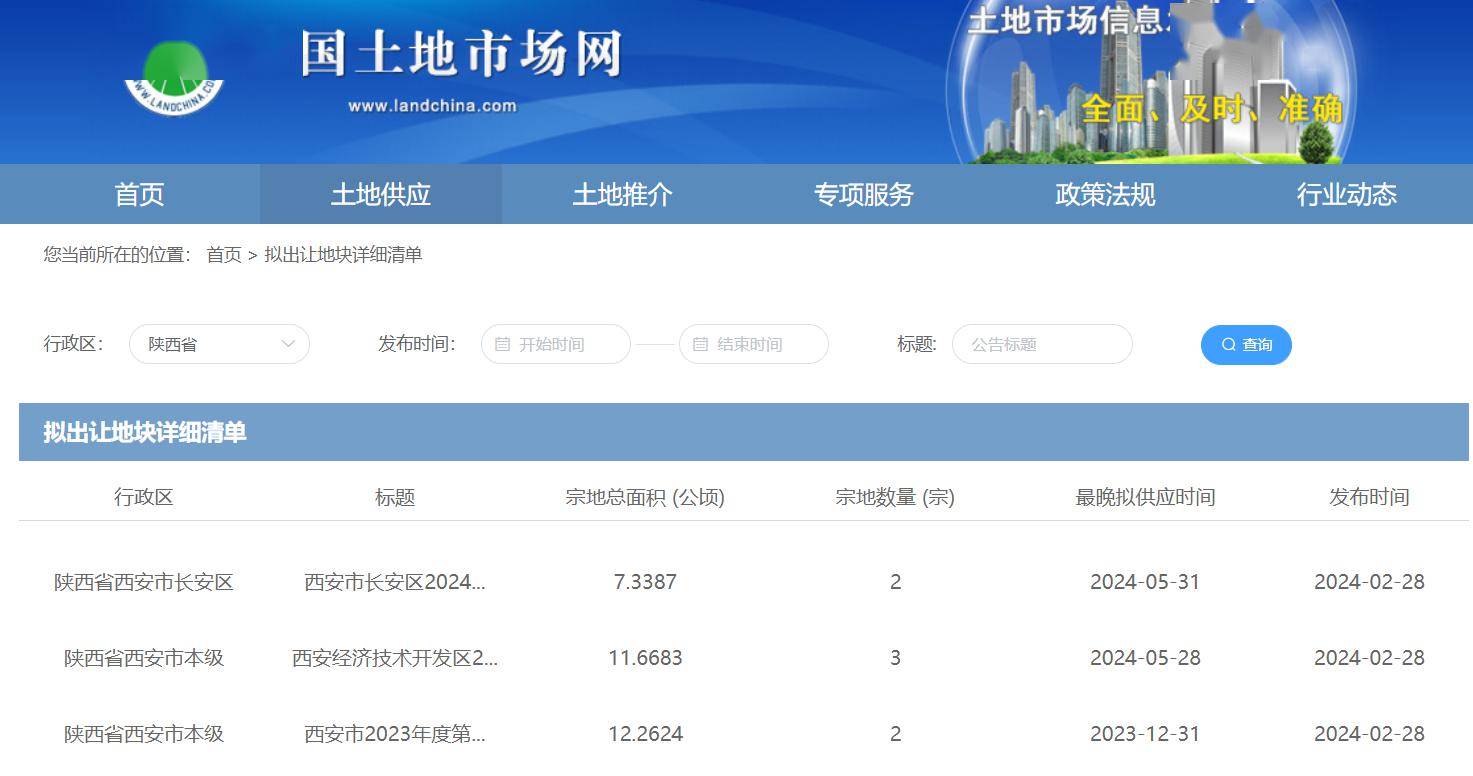This screenshot has width=1473, height=776.
Task: Click the 查询 search button
Action: pyautogui.click(x=1246, y=344)
